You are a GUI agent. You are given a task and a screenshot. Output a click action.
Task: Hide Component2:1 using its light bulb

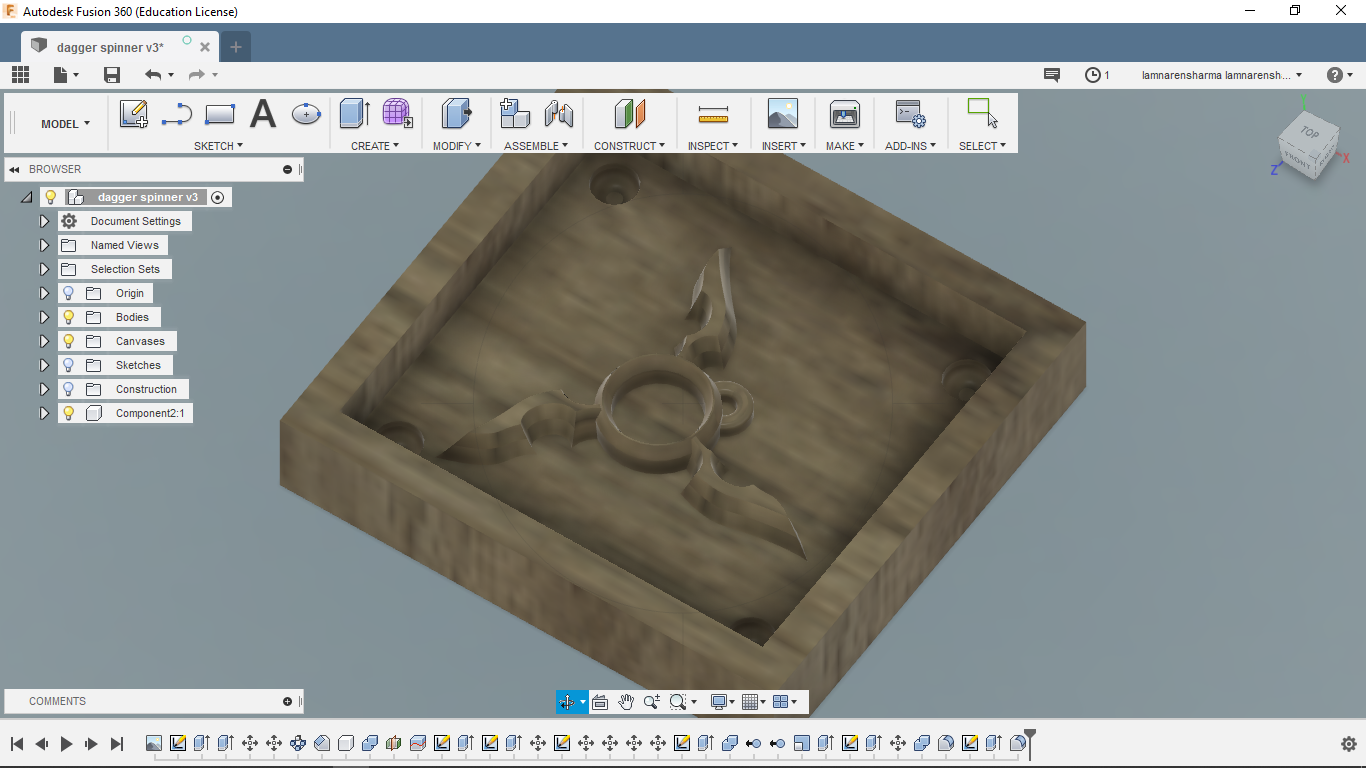coord(68,413)
